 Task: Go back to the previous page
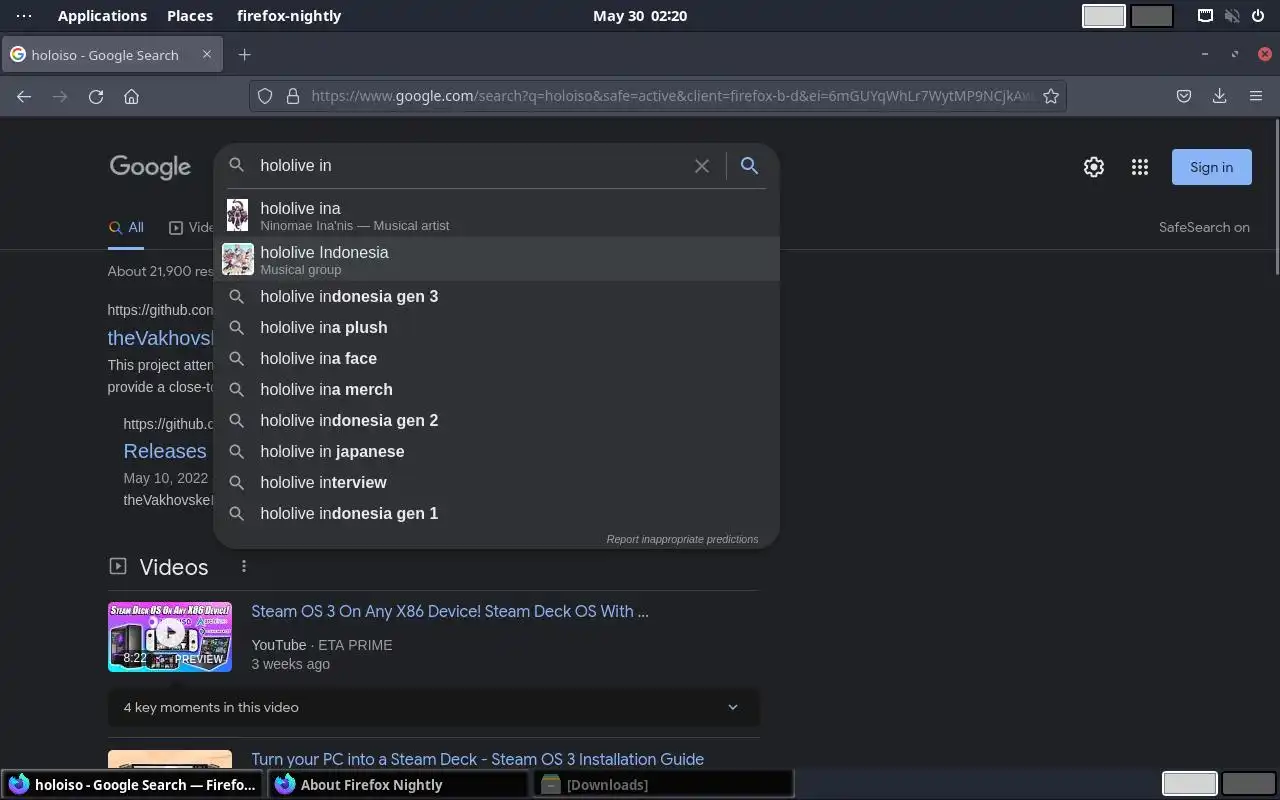[24, 96]
